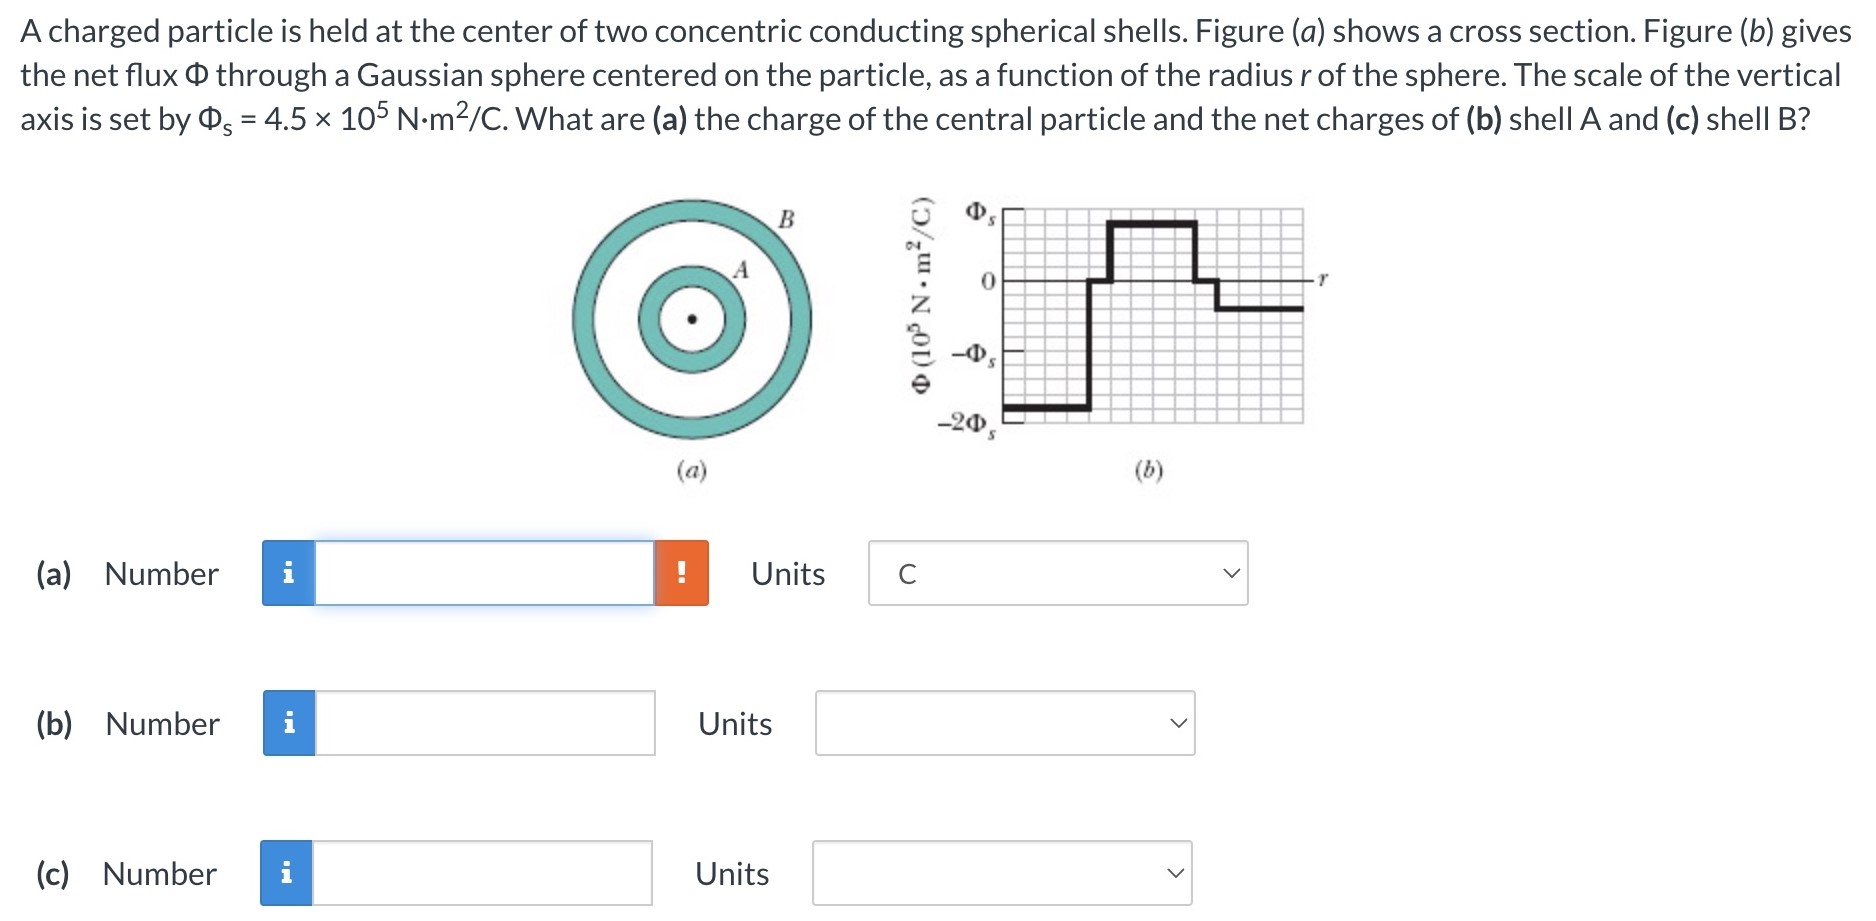Click the info icon for part (c)

click(x=286, y=873)
